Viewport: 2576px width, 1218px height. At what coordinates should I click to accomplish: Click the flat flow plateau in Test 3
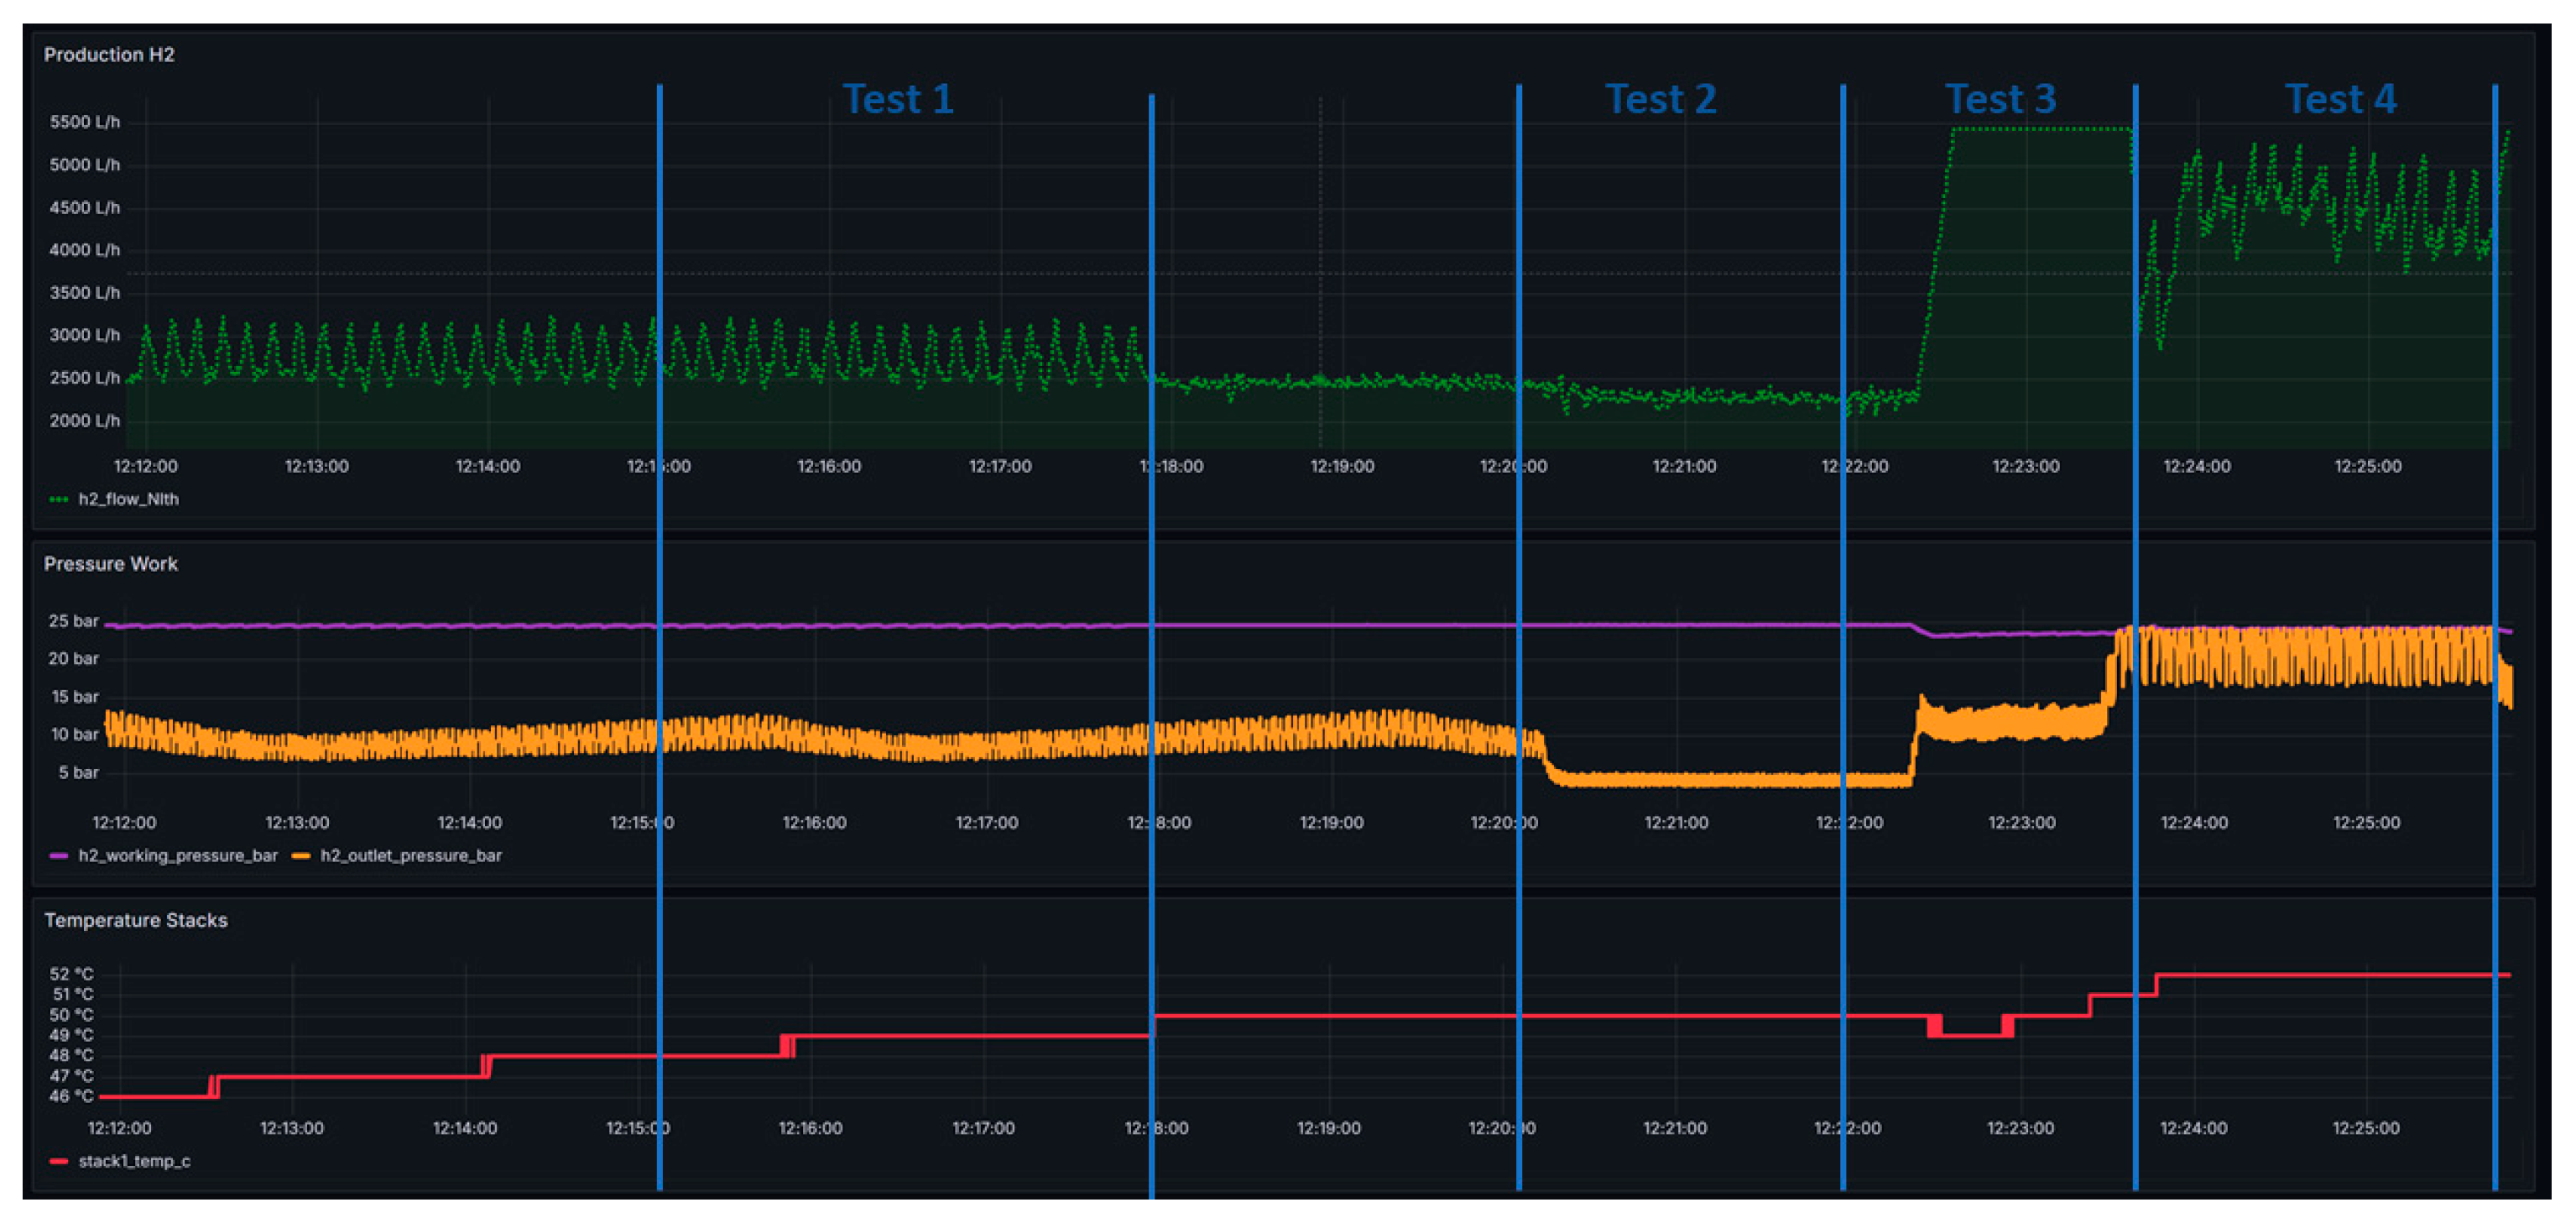pyautogui.click(x=2042, y=129)
